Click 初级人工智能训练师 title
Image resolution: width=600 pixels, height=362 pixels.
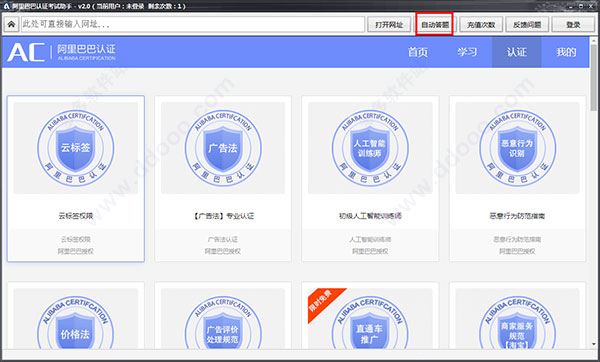coord(370,216)
